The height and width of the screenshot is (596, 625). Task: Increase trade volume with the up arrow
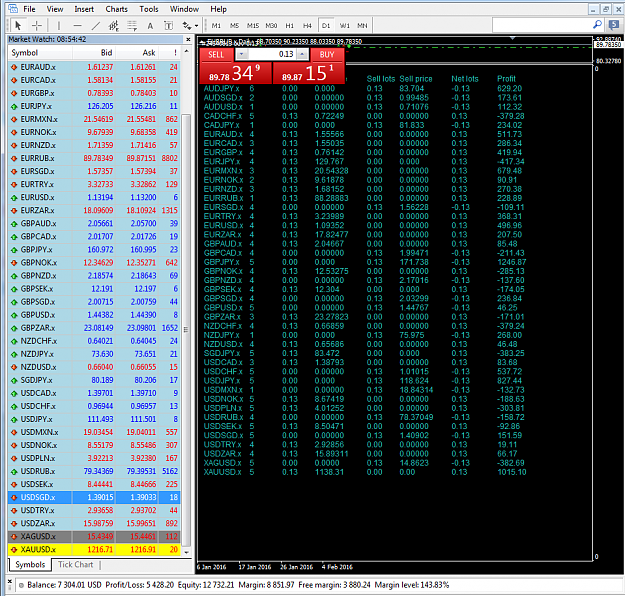pos(303,54)
